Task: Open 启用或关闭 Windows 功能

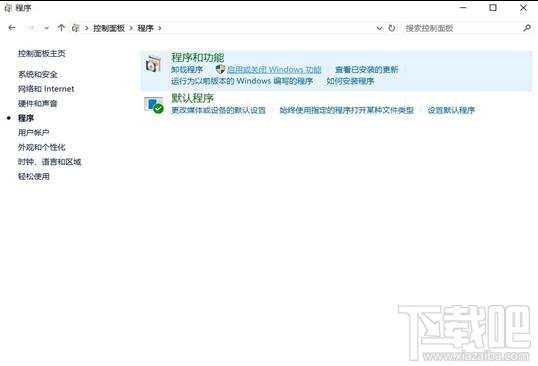Action: (x=274, y=70)
